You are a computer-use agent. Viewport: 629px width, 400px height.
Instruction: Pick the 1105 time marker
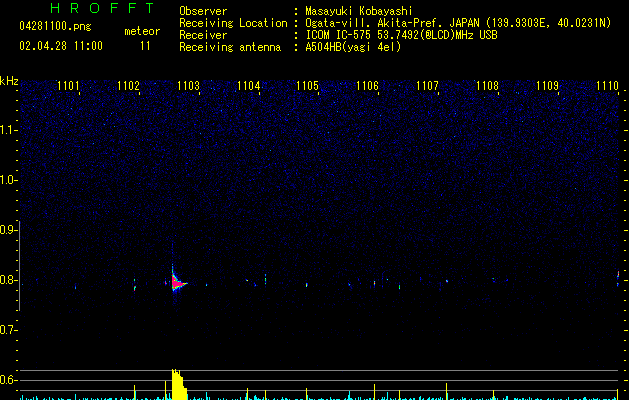(307, 86)
